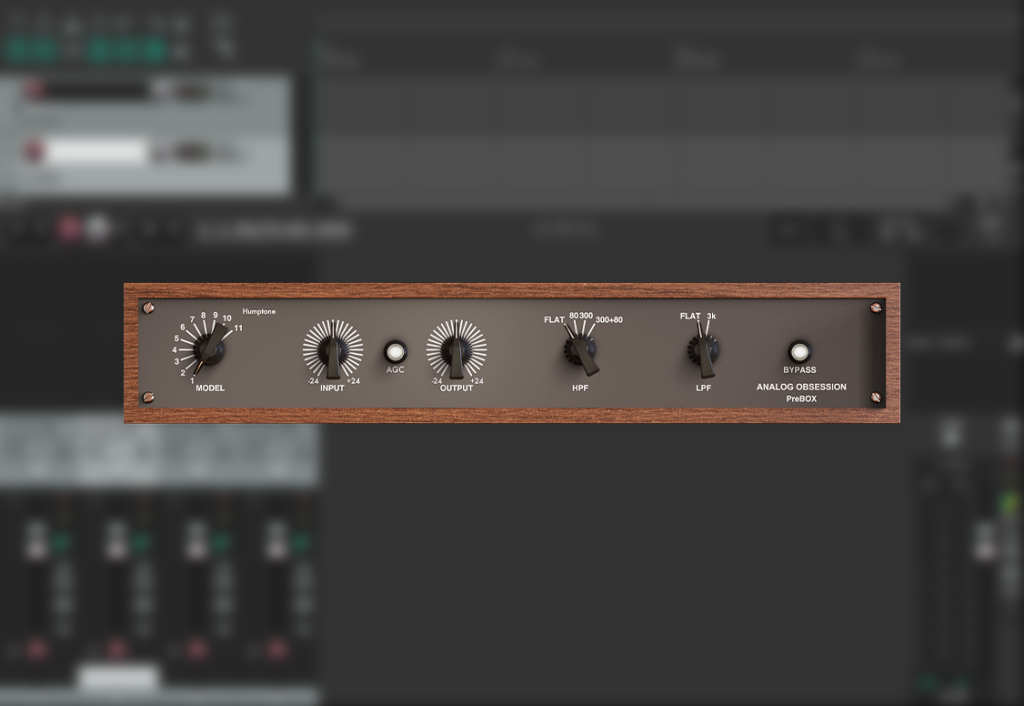This screenshot has height=706, width=1024.
Task: Click model number 11 on MODEL dial
Action: pos(238,328)
